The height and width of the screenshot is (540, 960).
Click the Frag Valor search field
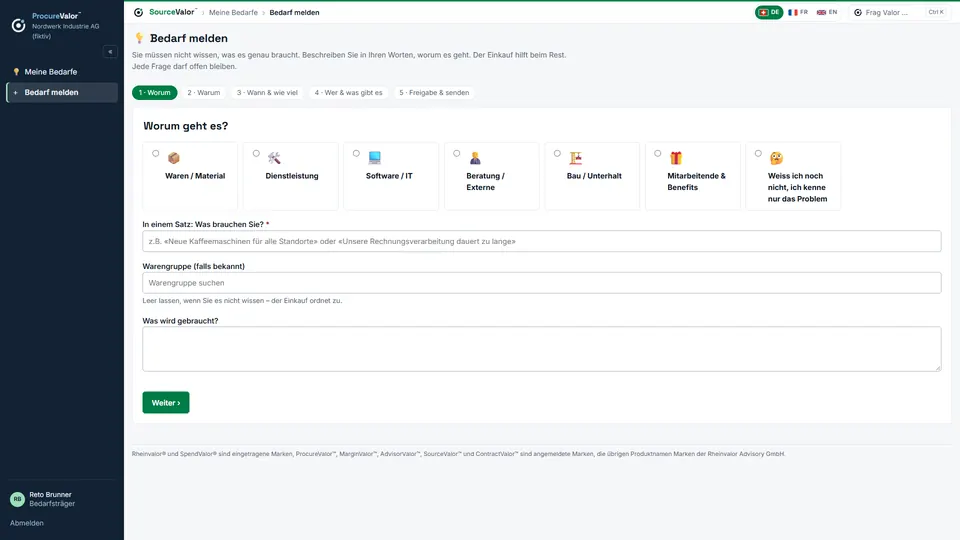[898, 12]
